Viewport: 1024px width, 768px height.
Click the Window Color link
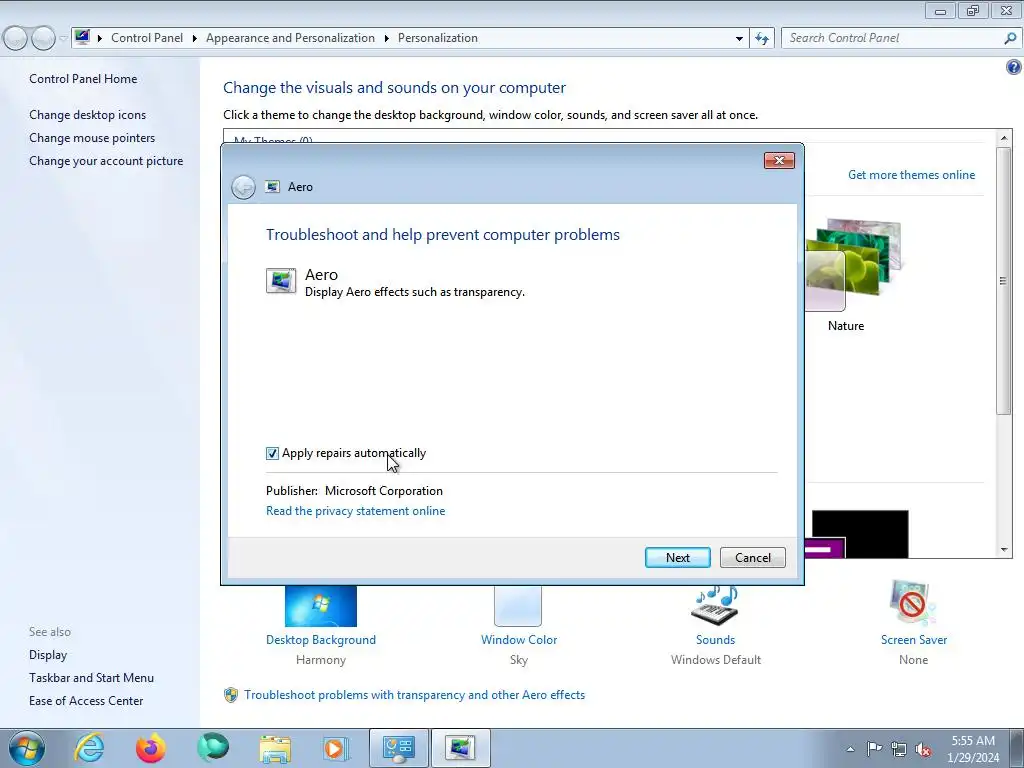point(519,640)
